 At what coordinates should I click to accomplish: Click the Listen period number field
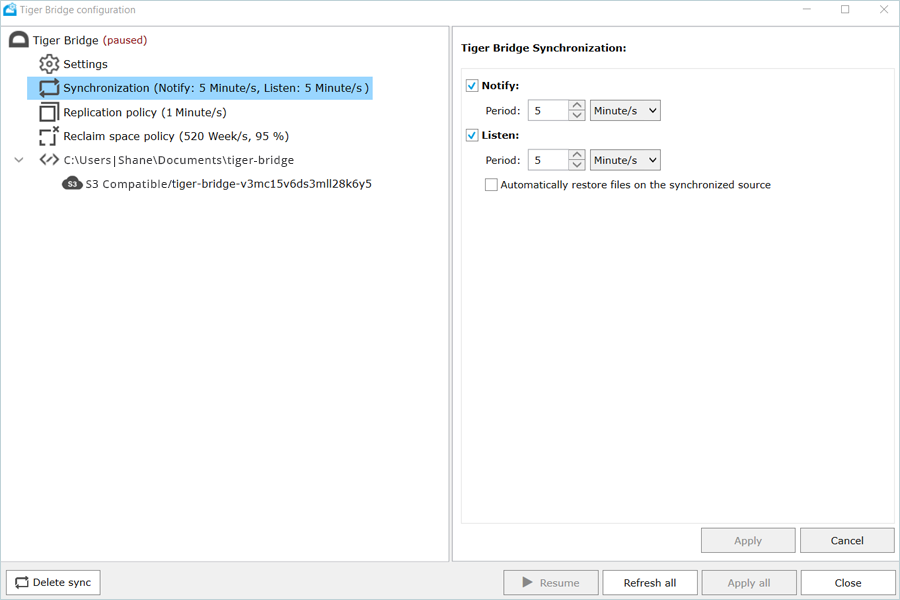547,160
